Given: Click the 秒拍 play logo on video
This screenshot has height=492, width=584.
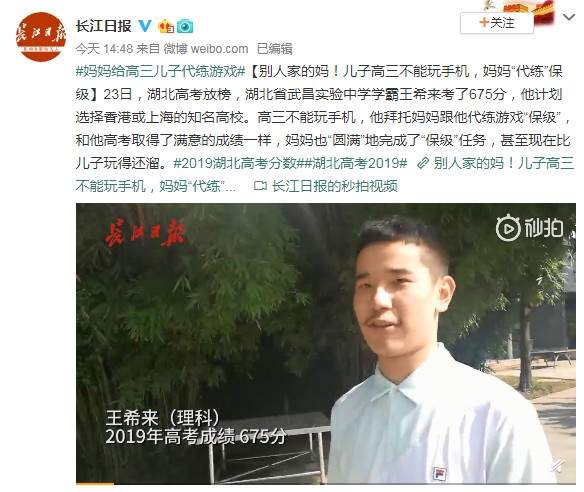Looking at the screenshot, I should [x=529, y=228].
